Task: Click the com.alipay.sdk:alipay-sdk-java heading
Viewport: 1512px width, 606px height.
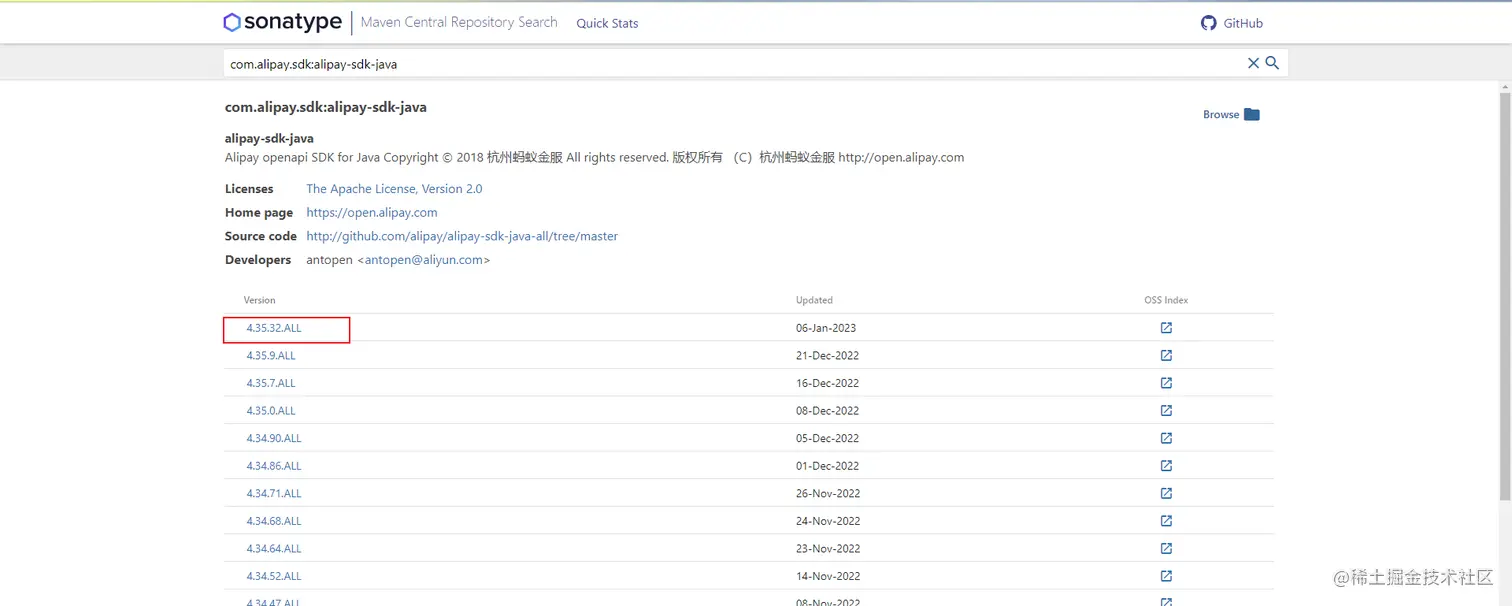Action: click(326, 107)
